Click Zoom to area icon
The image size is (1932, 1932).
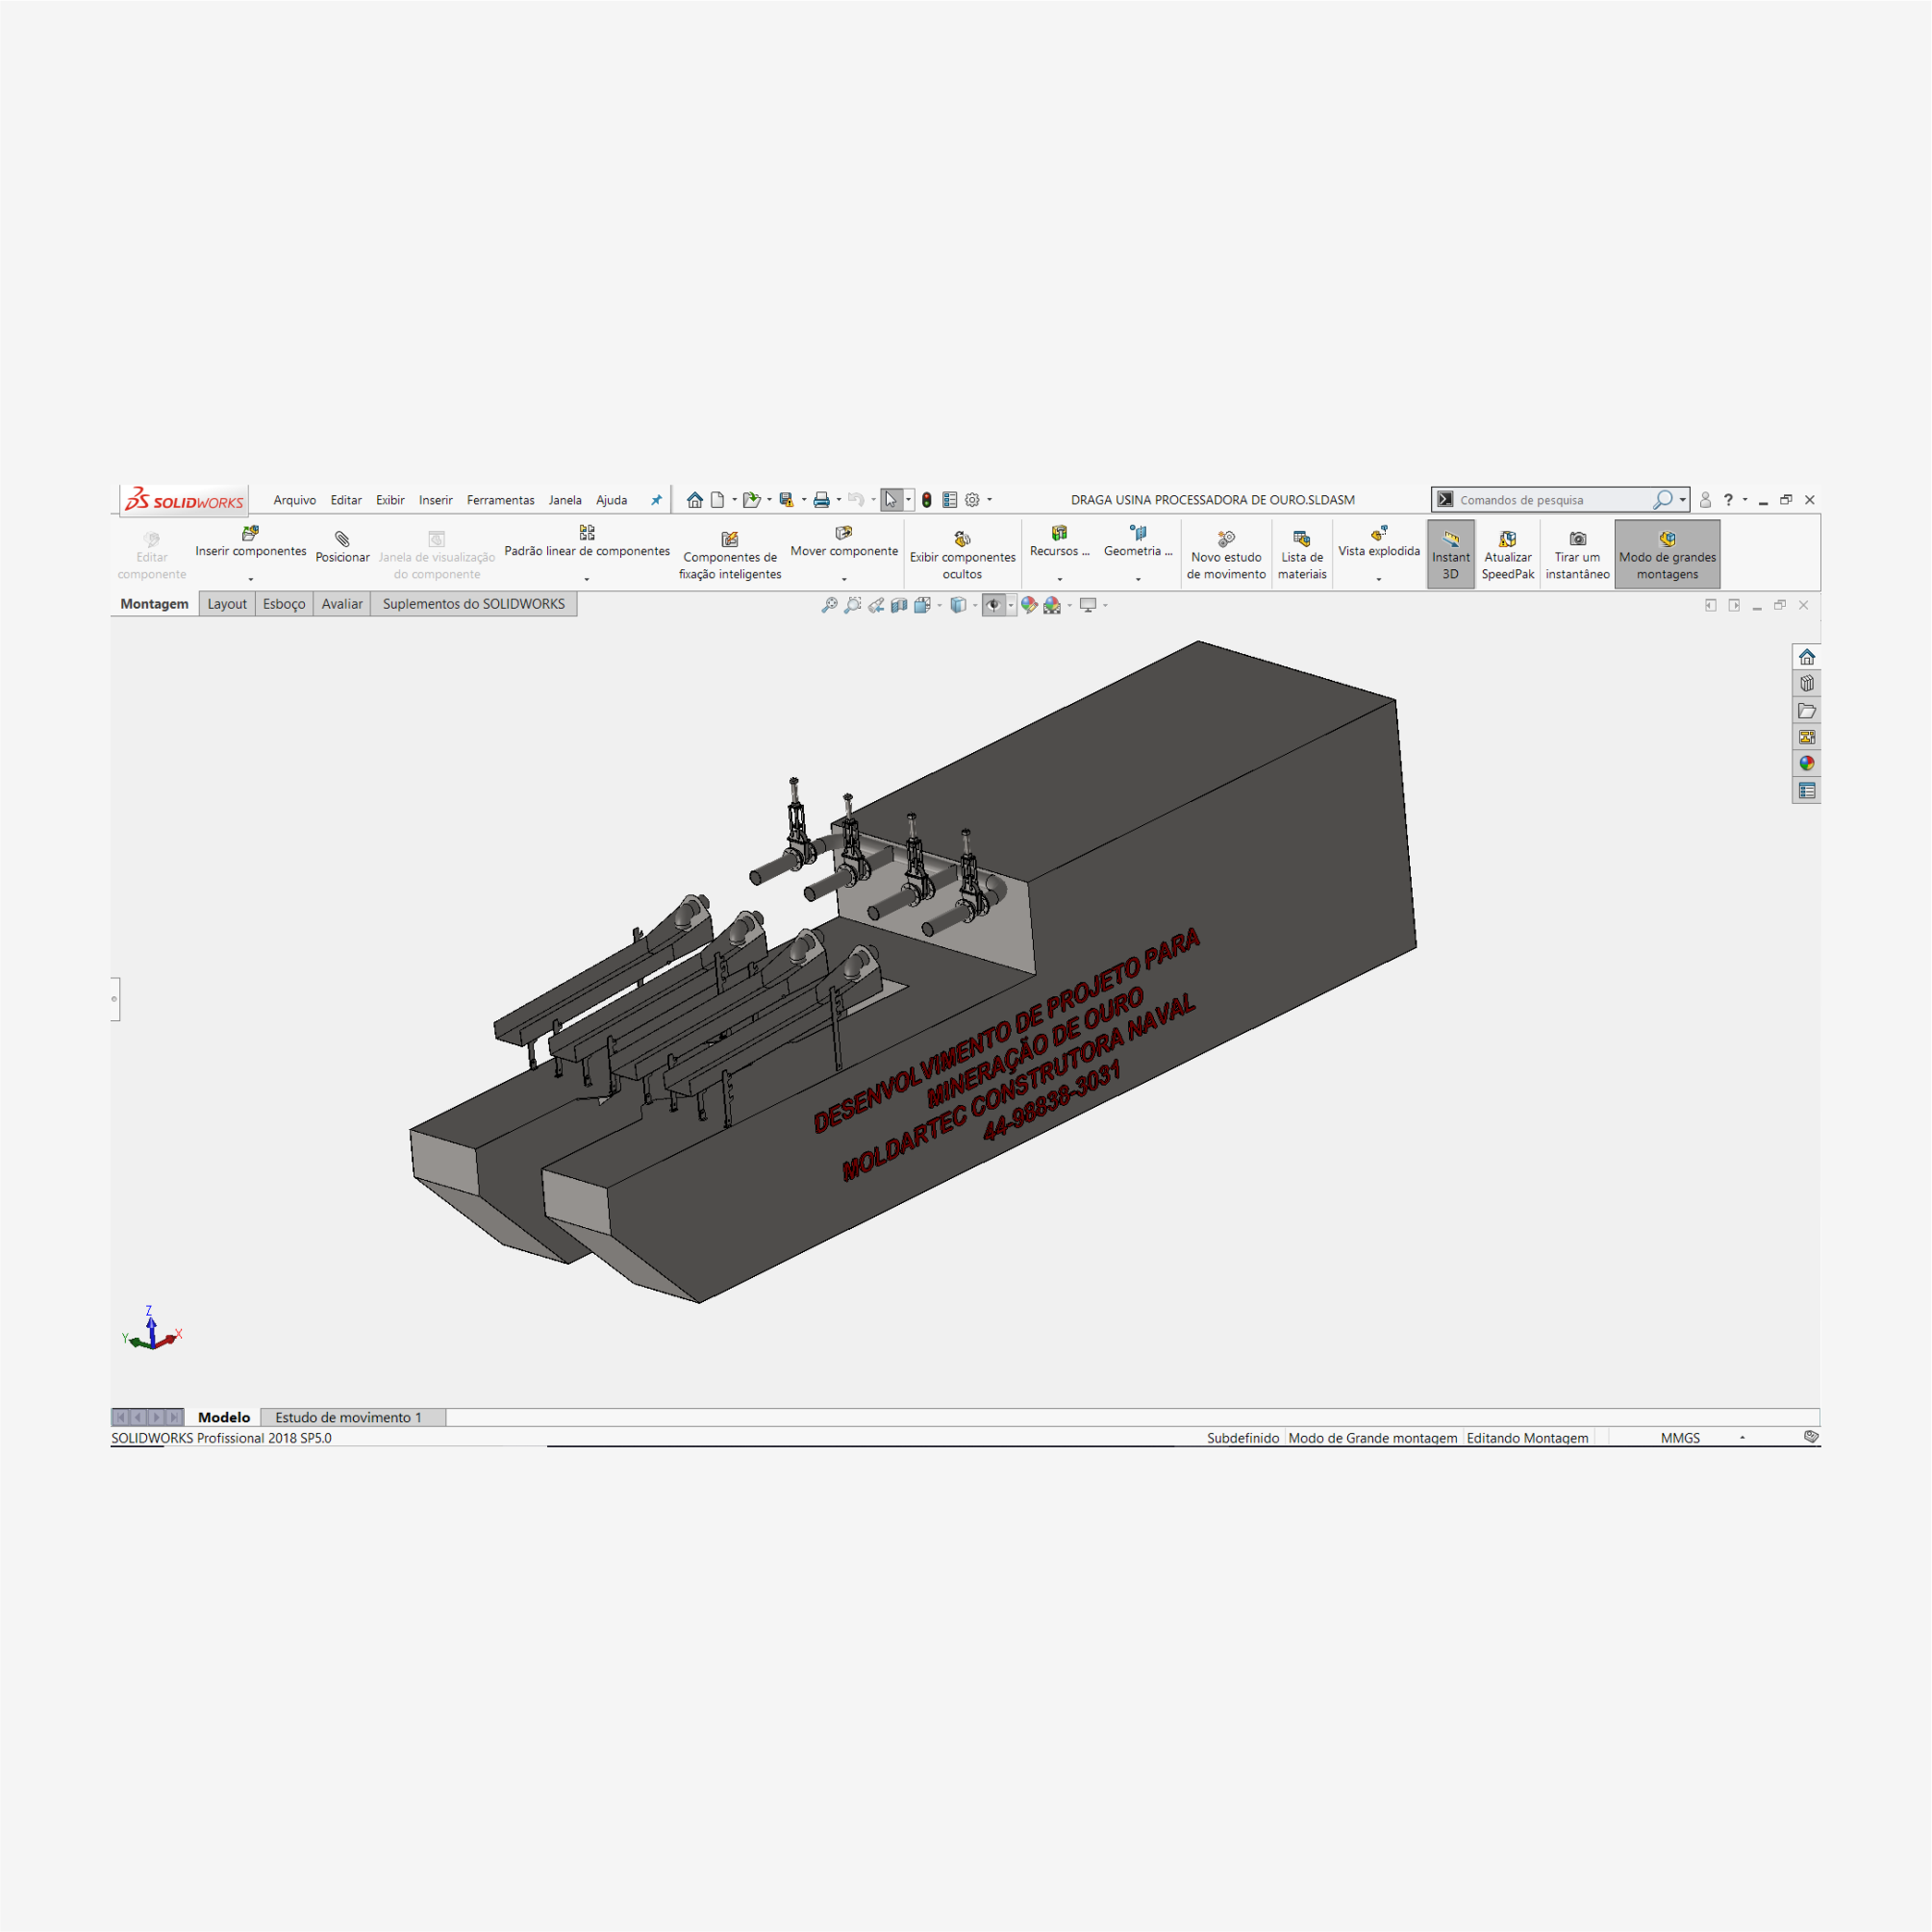852,605
